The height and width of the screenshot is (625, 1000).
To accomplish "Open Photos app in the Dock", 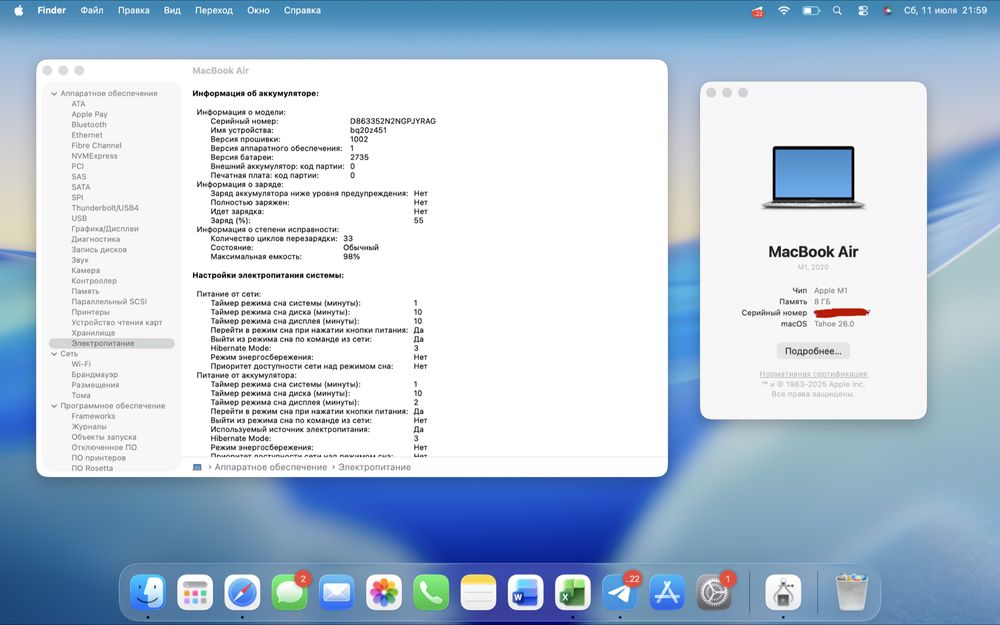I will click(384, 592).
